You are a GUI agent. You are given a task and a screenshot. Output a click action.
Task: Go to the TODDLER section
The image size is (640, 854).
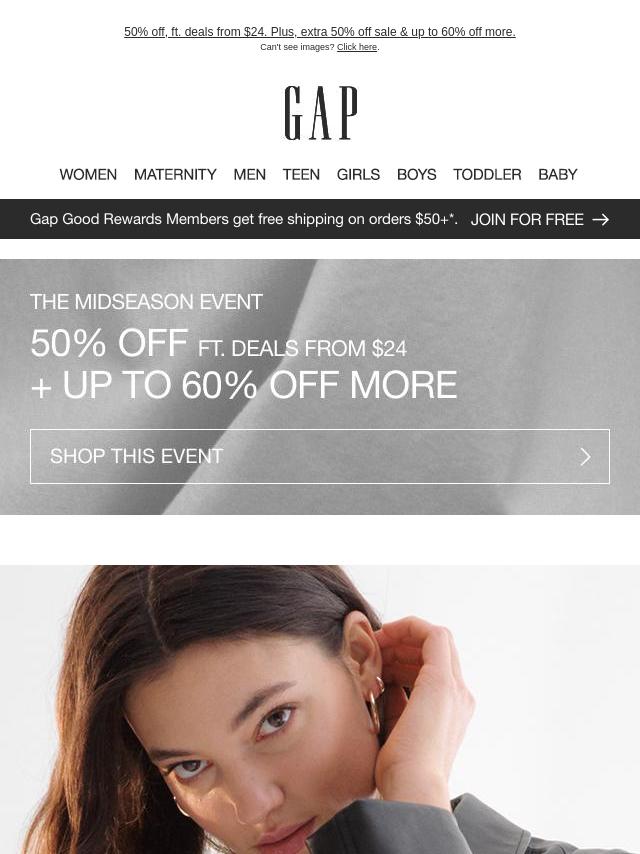(x=487, y=174)
